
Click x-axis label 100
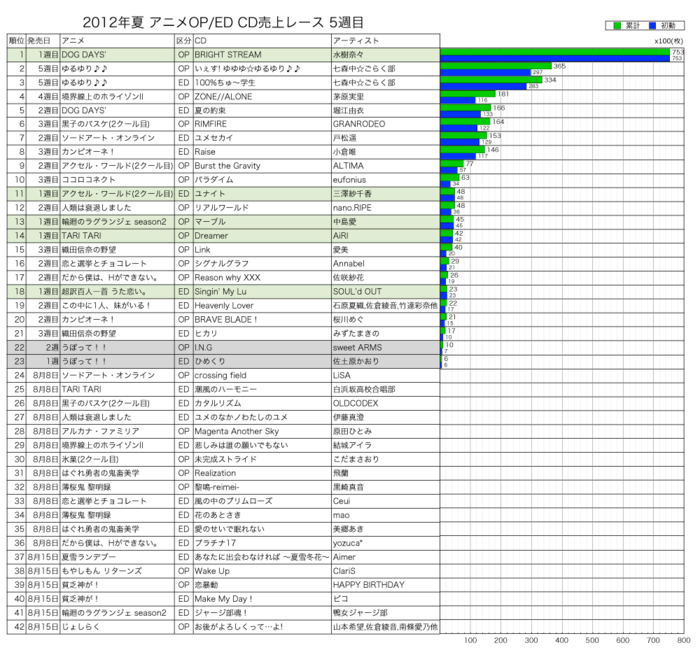(470, 640)
